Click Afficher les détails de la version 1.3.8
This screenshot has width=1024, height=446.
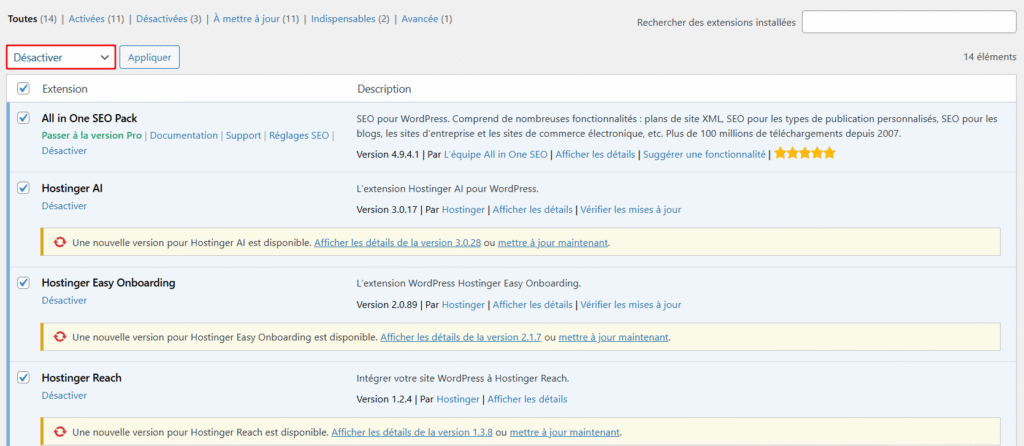[x=412, y=432]
